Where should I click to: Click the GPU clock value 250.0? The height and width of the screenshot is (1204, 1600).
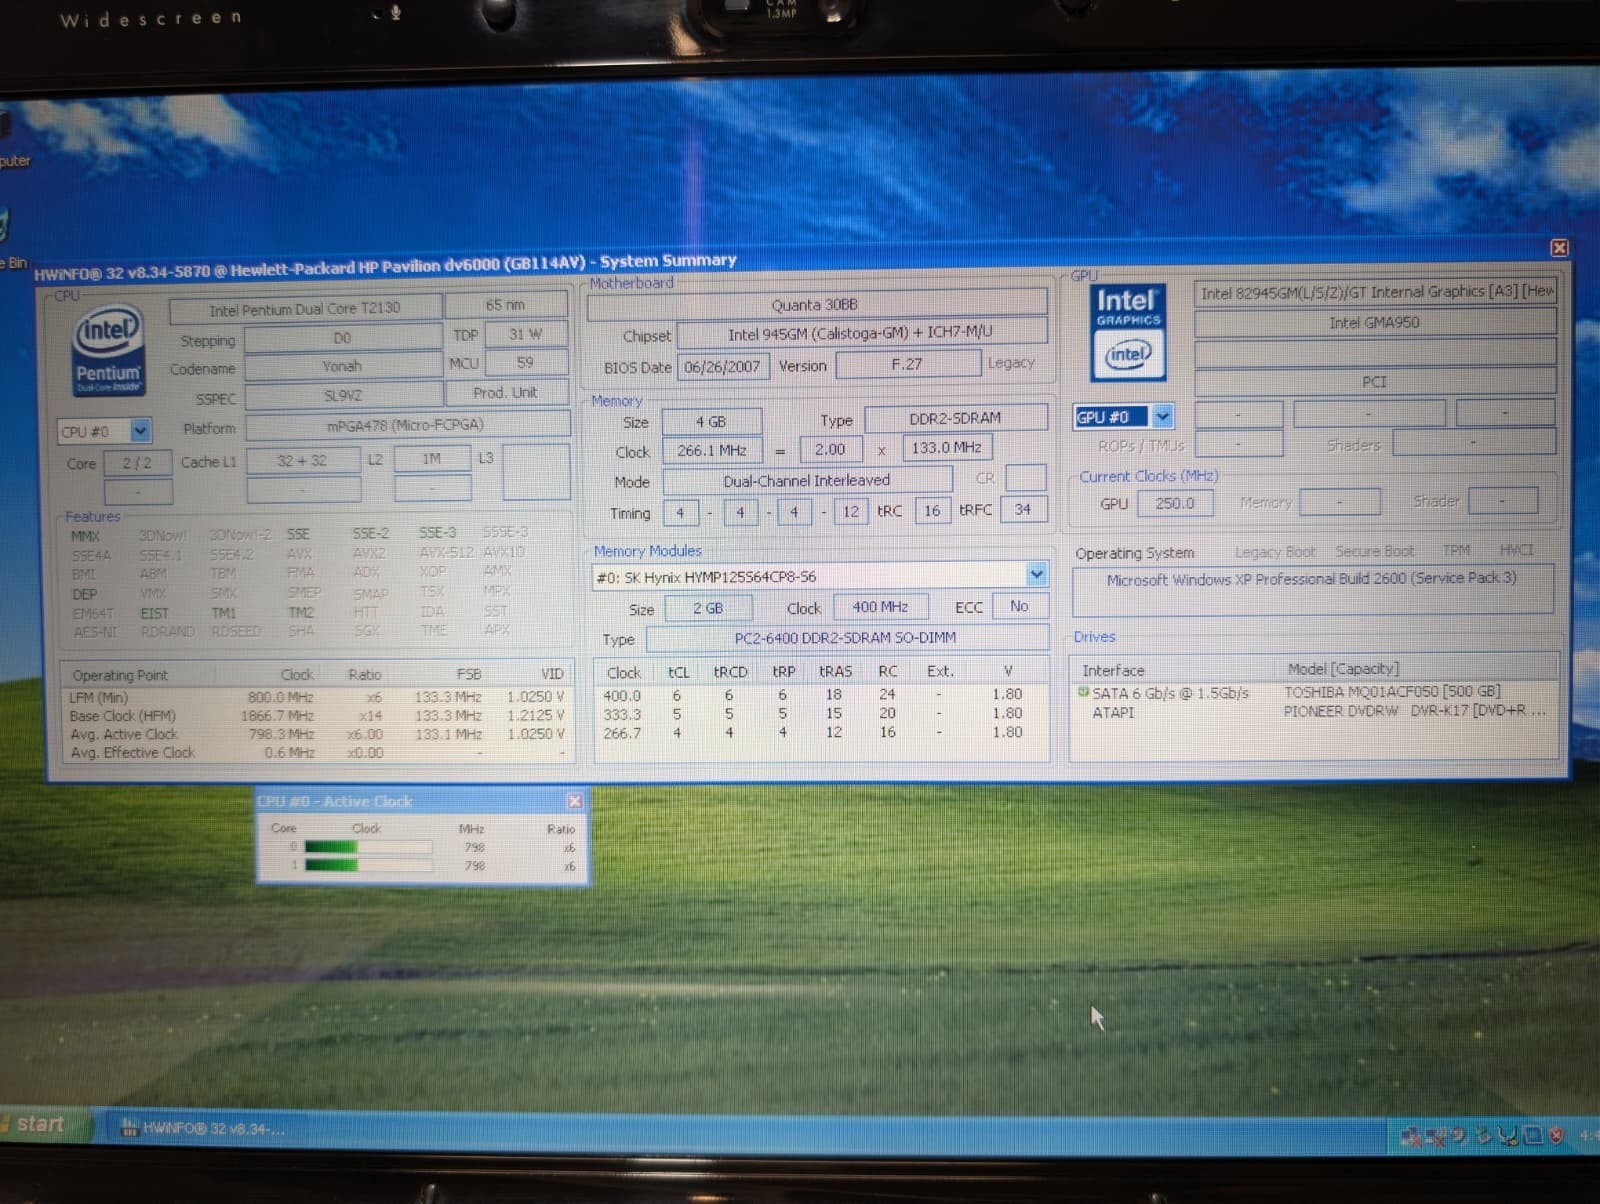point(1175,503)
